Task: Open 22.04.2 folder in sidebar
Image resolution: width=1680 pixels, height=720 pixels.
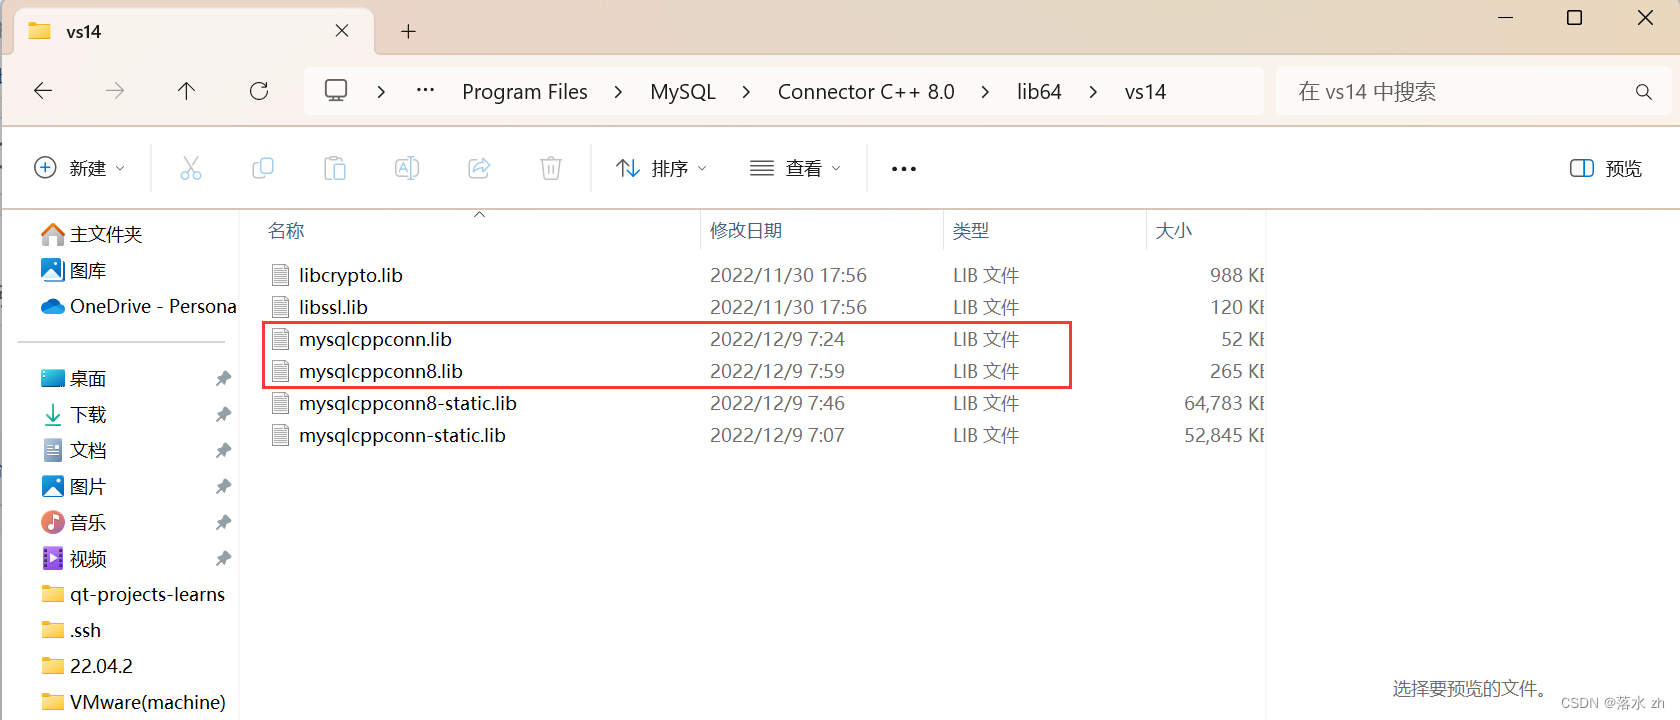Action: (x=87, y=666)
